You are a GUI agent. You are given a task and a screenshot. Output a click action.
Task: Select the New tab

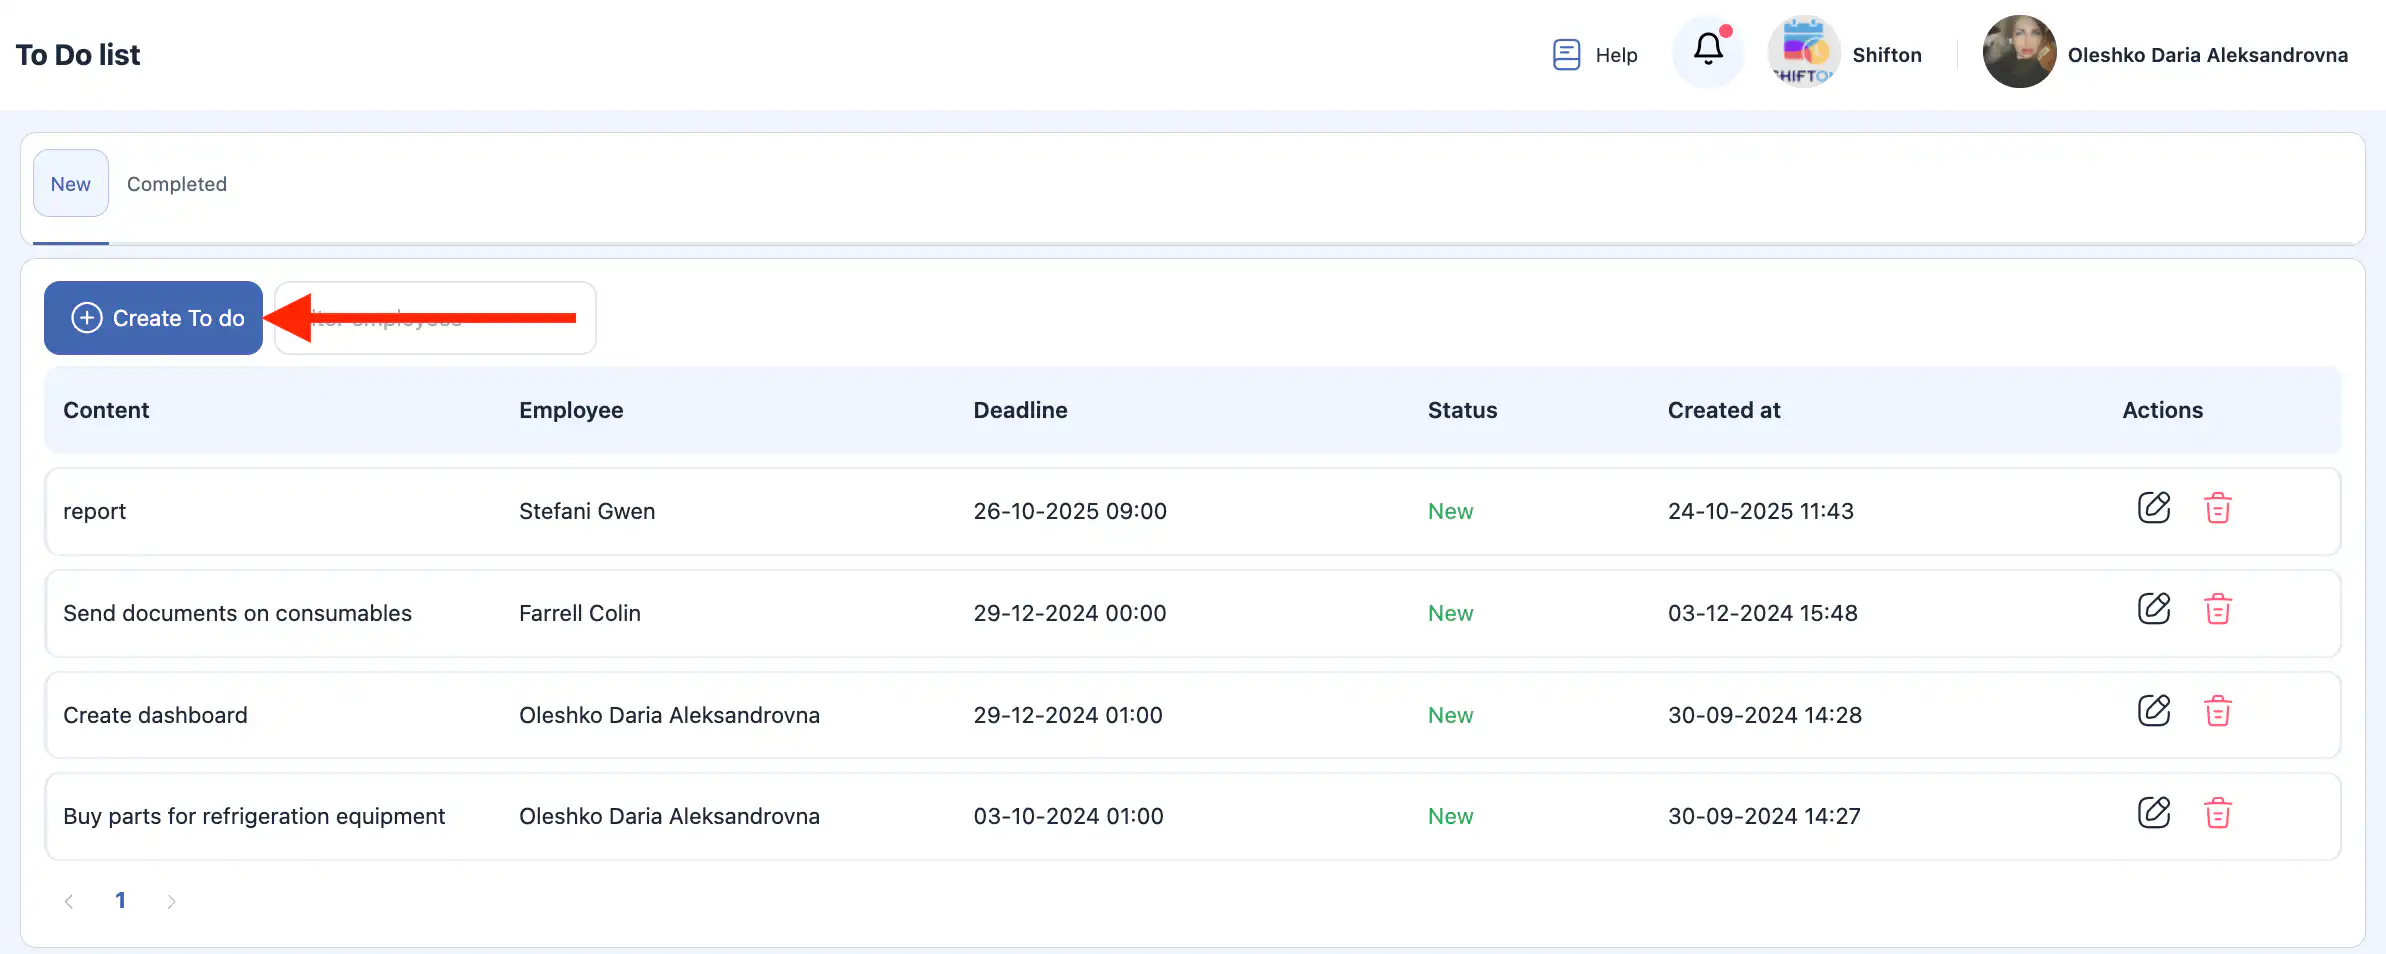[71, 184]
